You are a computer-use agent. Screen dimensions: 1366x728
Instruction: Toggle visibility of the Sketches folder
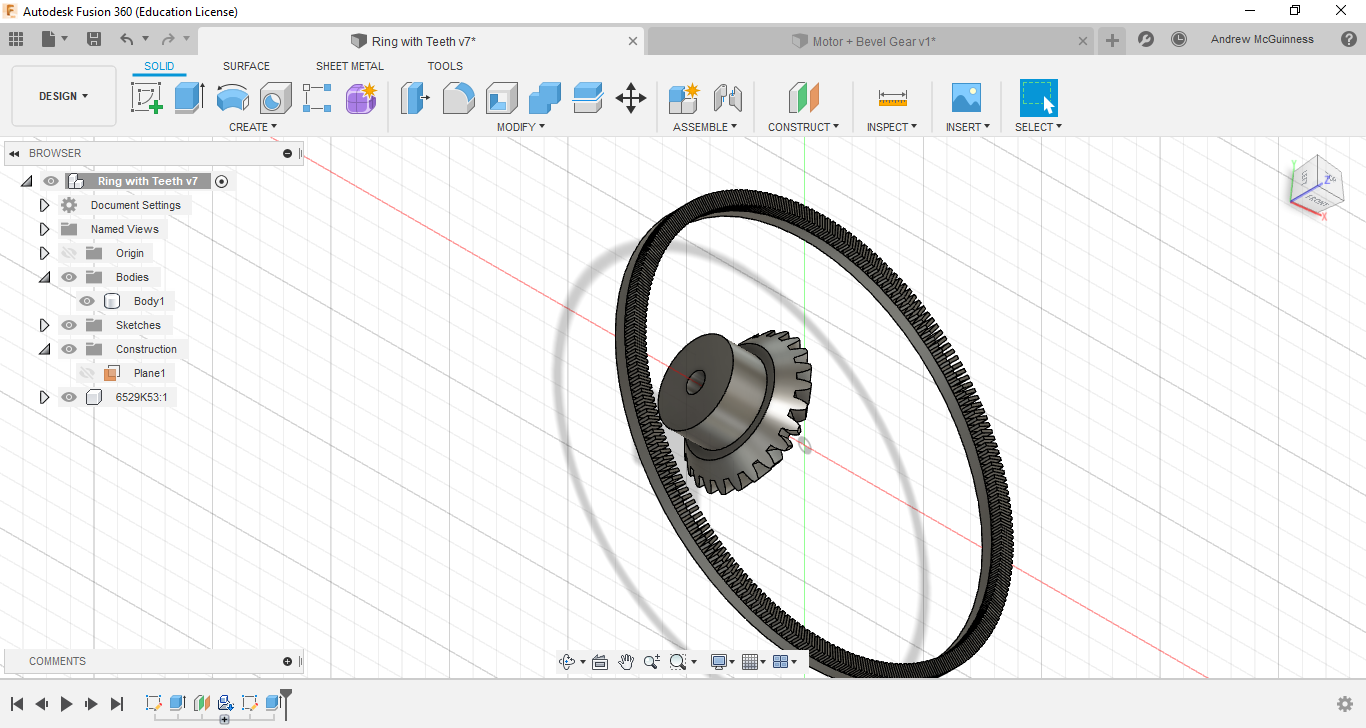(x=68, y=324)
